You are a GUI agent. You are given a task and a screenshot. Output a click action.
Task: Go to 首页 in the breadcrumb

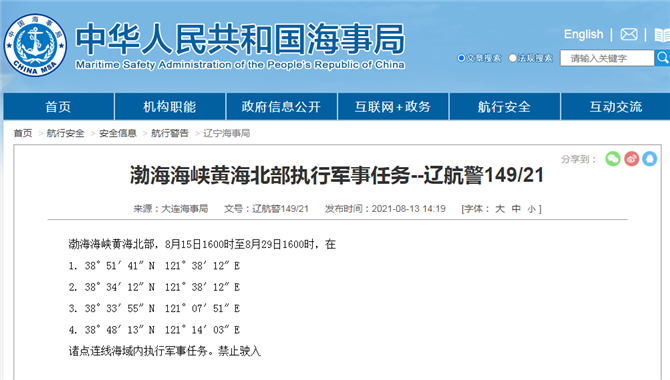click(23, 133)
